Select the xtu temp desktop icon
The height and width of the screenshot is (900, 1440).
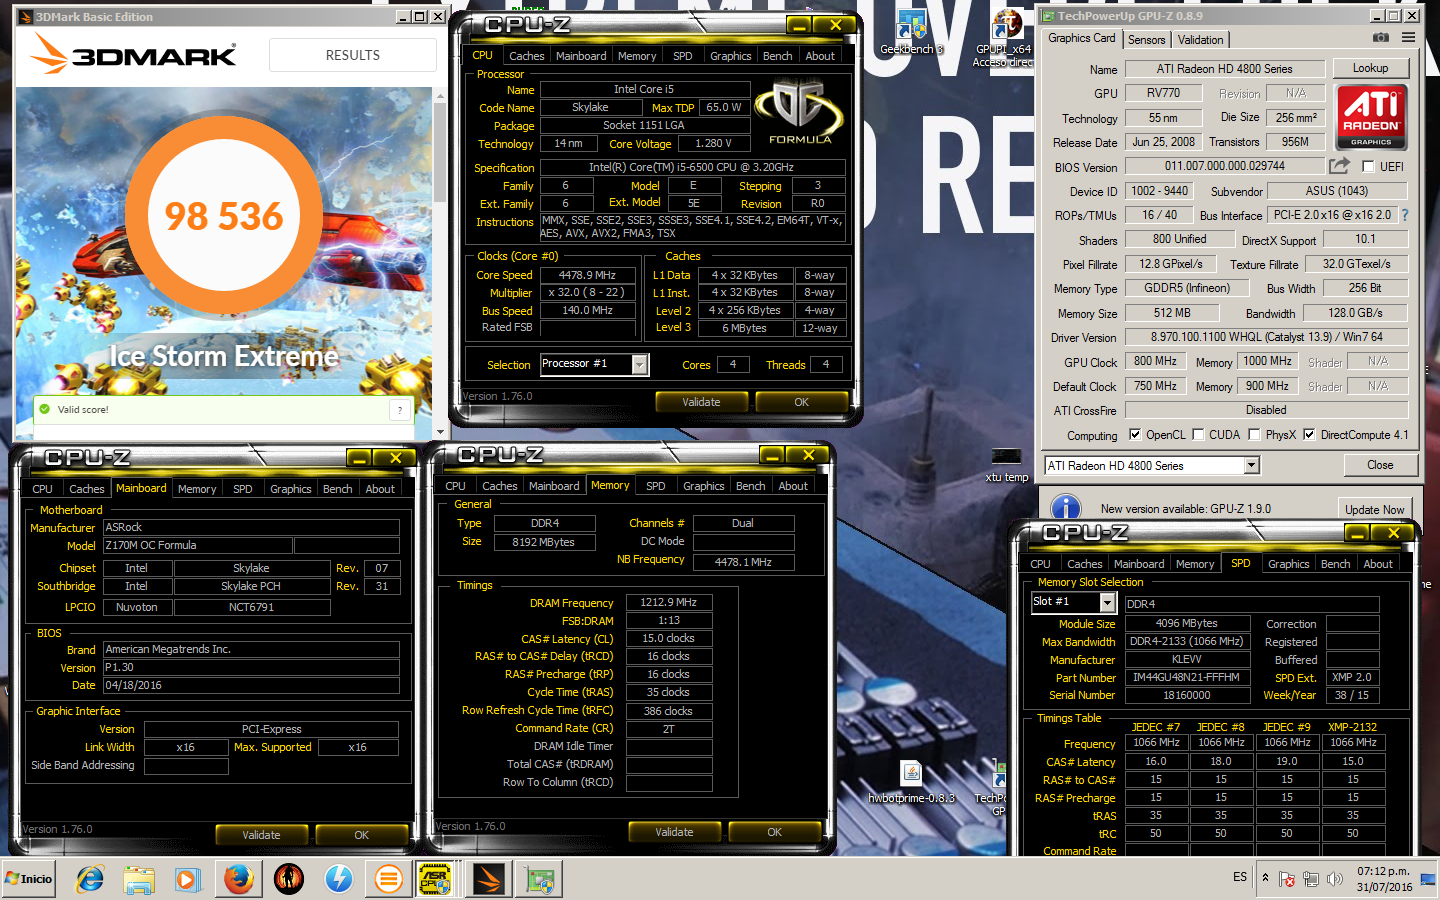pos(1006,465)
